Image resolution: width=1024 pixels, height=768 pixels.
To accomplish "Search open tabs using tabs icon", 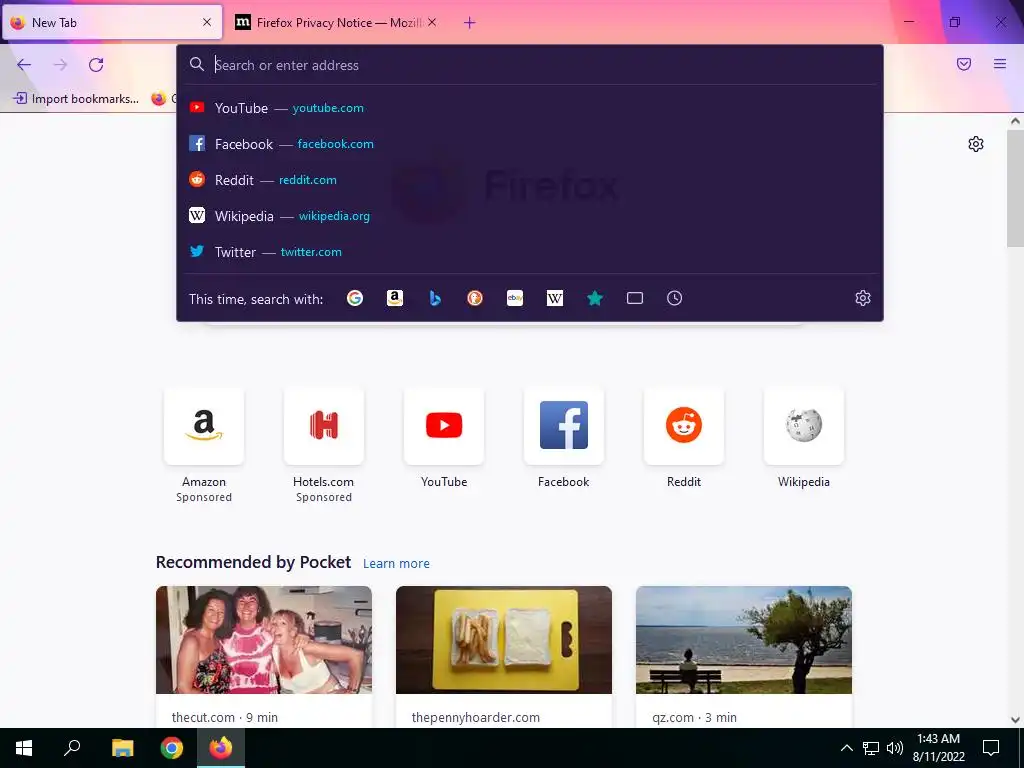I will coord(635,298).
